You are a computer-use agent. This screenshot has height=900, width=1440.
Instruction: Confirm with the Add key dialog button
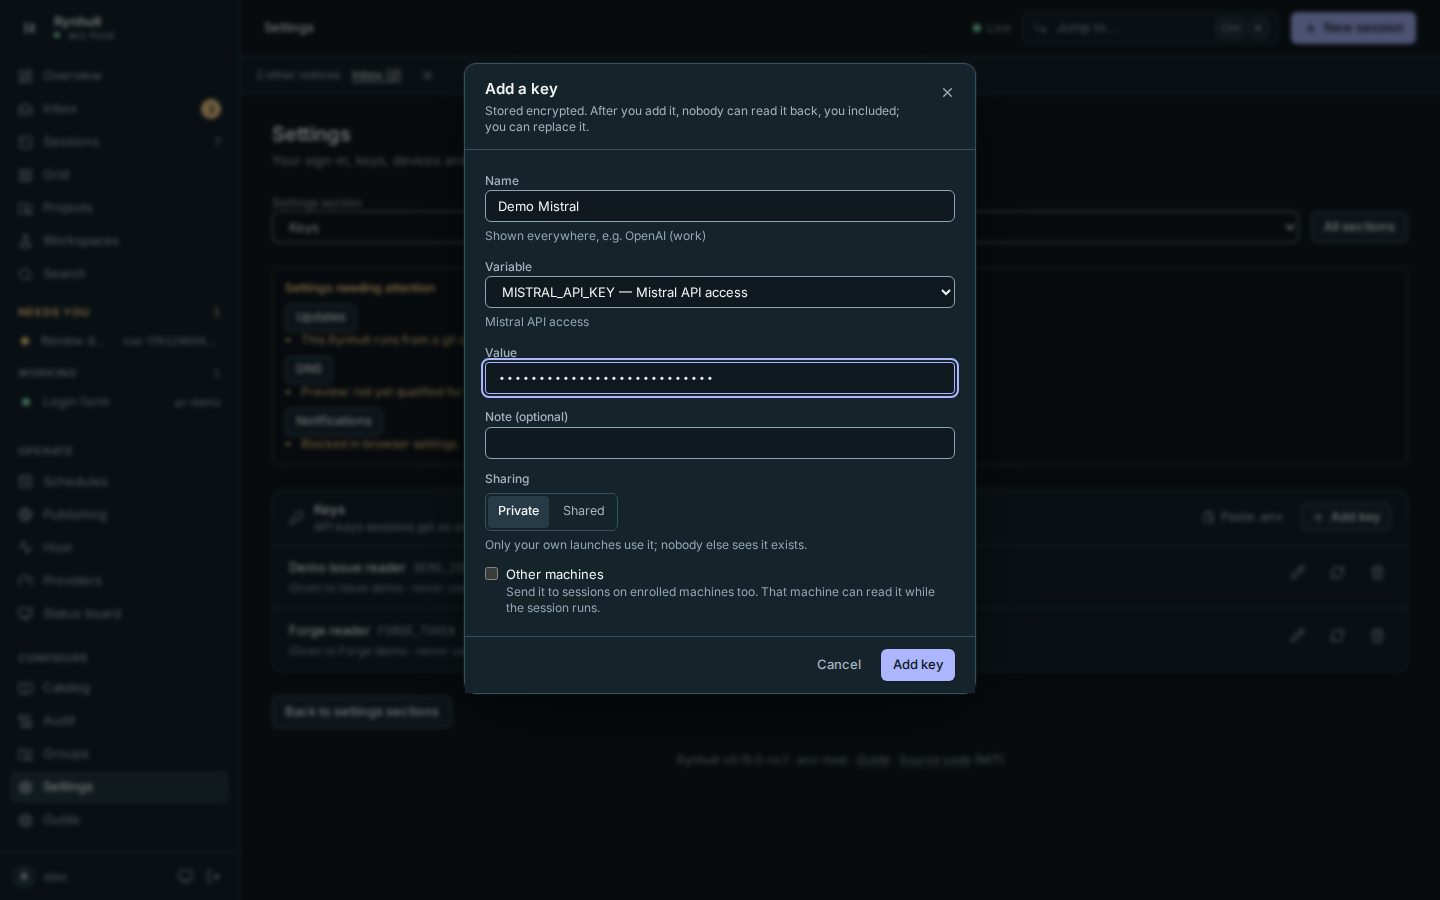(x=918, y=665)
